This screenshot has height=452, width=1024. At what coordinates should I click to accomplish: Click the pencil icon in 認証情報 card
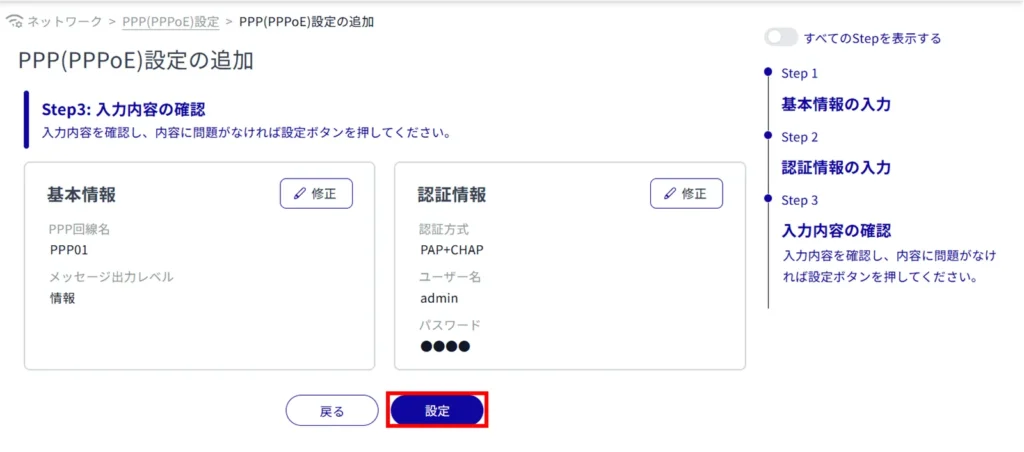click(x=671, y=194)
